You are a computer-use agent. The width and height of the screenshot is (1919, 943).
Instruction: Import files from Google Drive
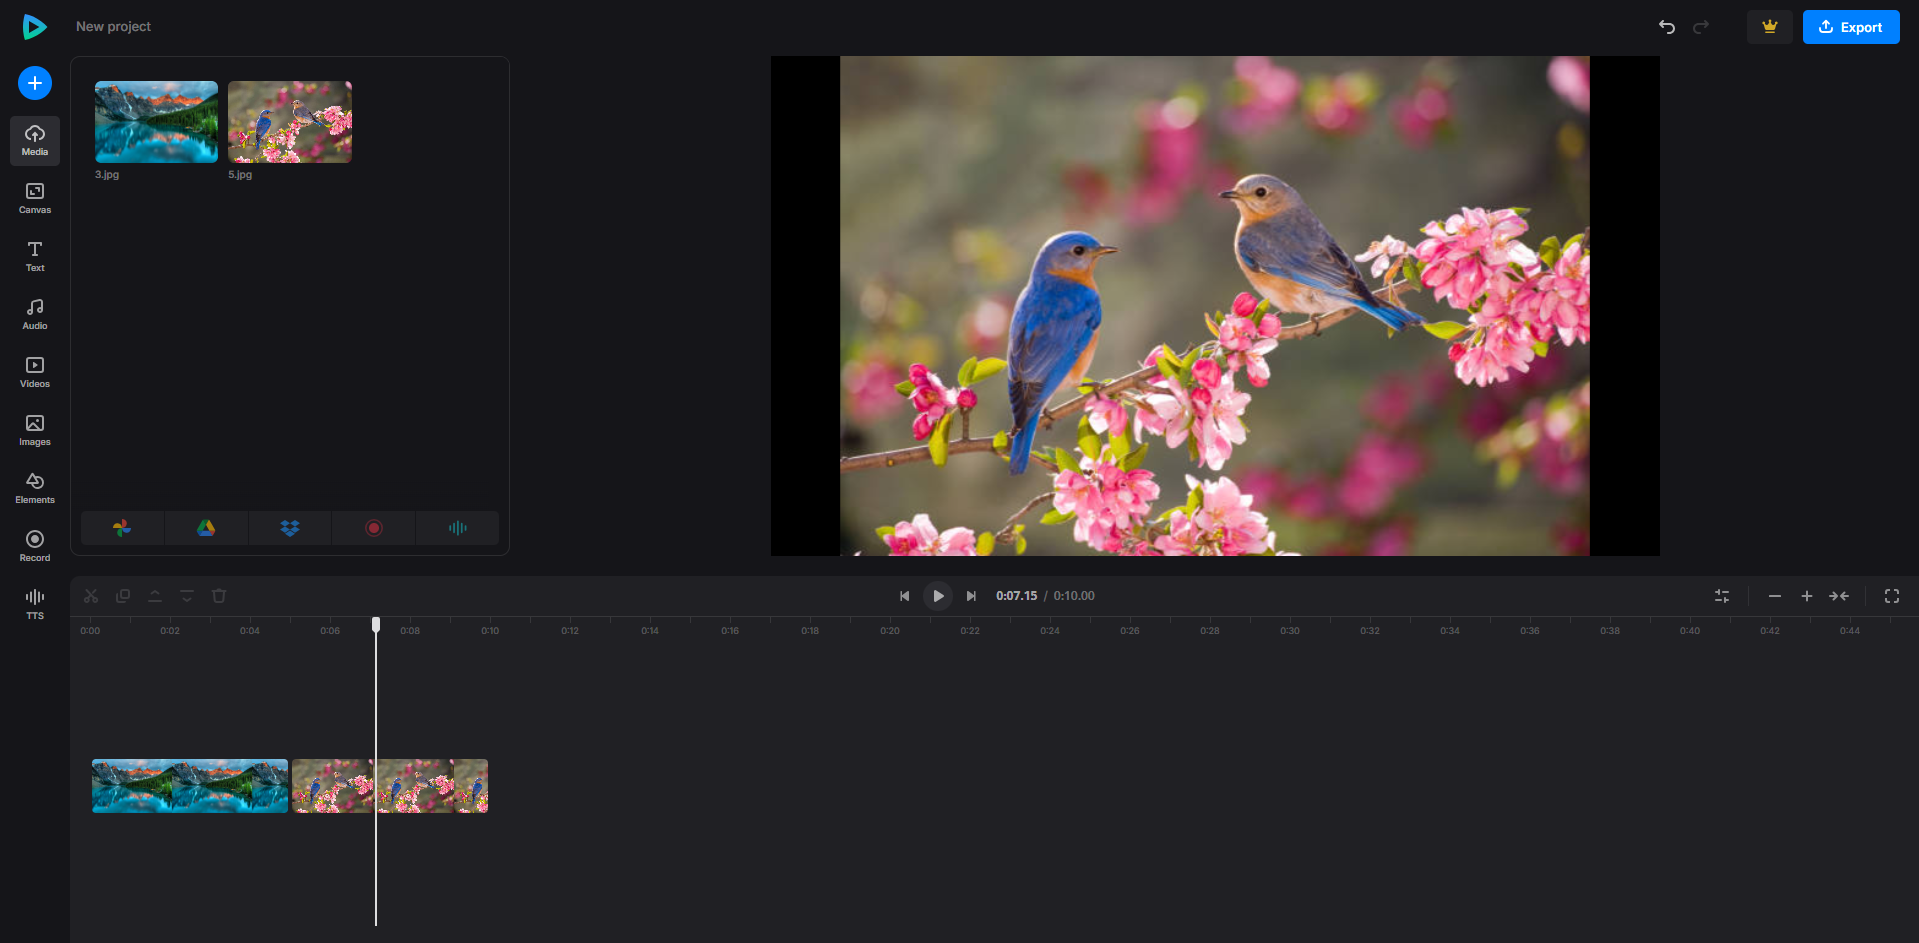(205, 527)
